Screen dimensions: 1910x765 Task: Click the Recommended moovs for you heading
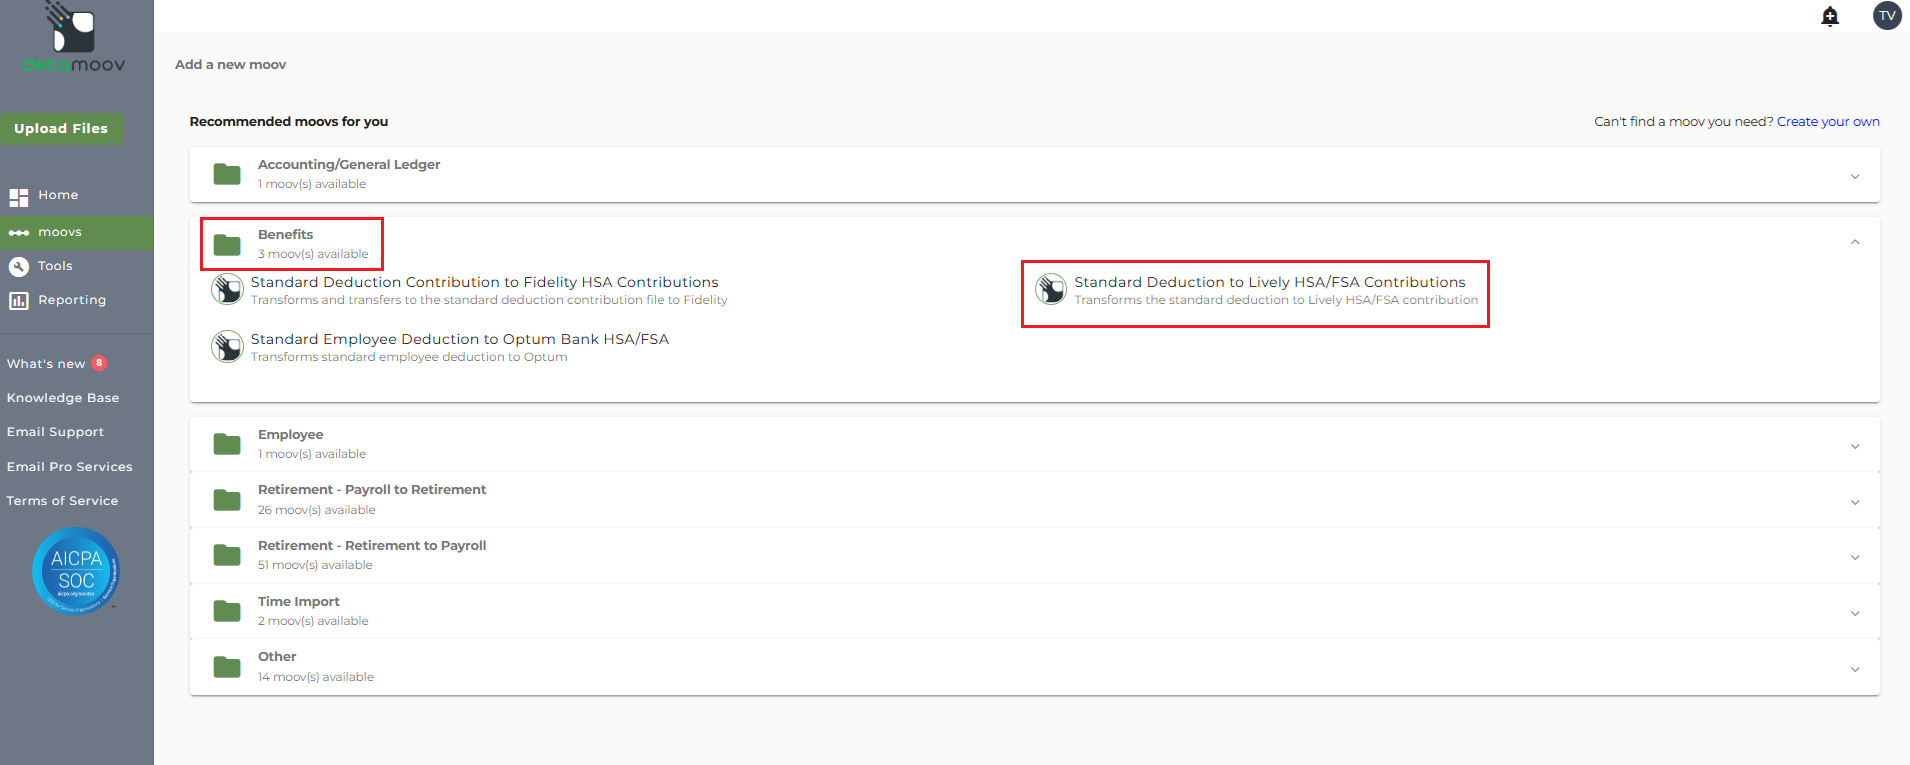click(289, 122)
